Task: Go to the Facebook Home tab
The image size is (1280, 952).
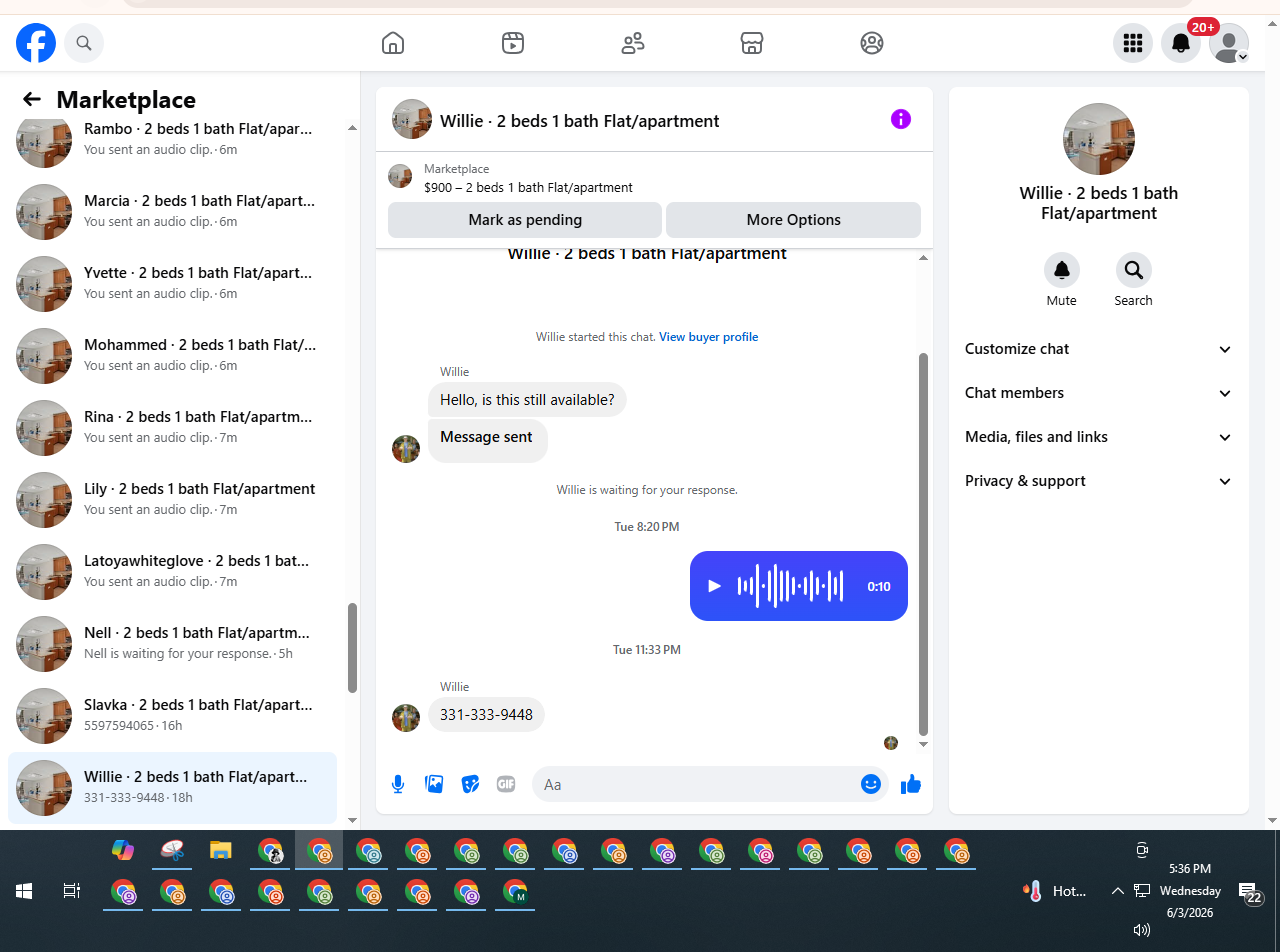Action: coord(393,43)
